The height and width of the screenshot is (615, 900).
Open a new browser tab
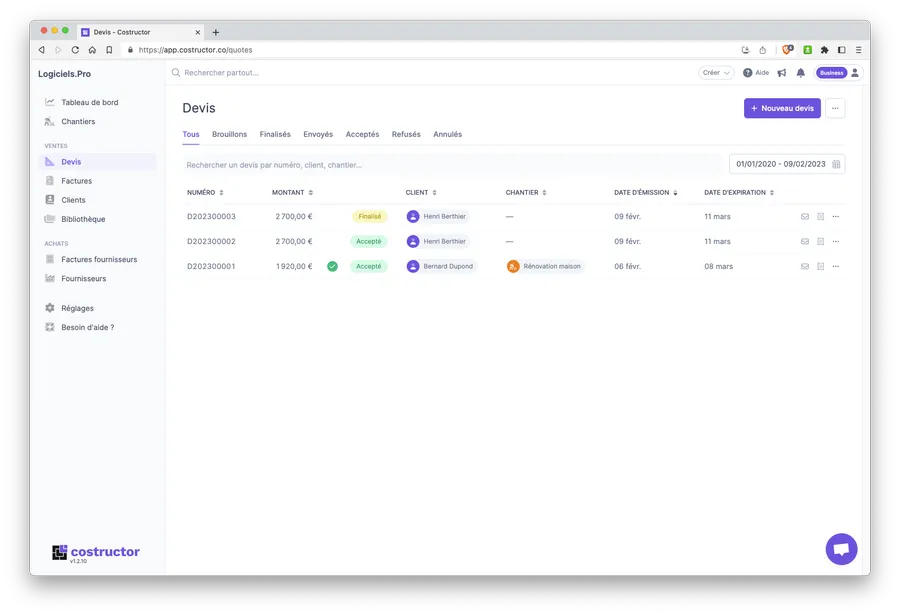pos(216,32)
